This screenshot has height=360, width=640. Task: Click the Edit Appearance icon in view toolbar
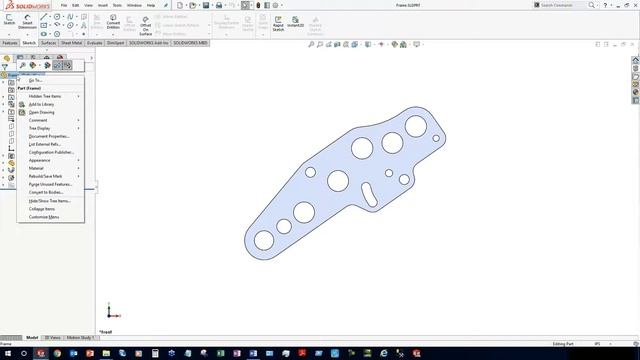pyautogui.click(x=394, y=44)
